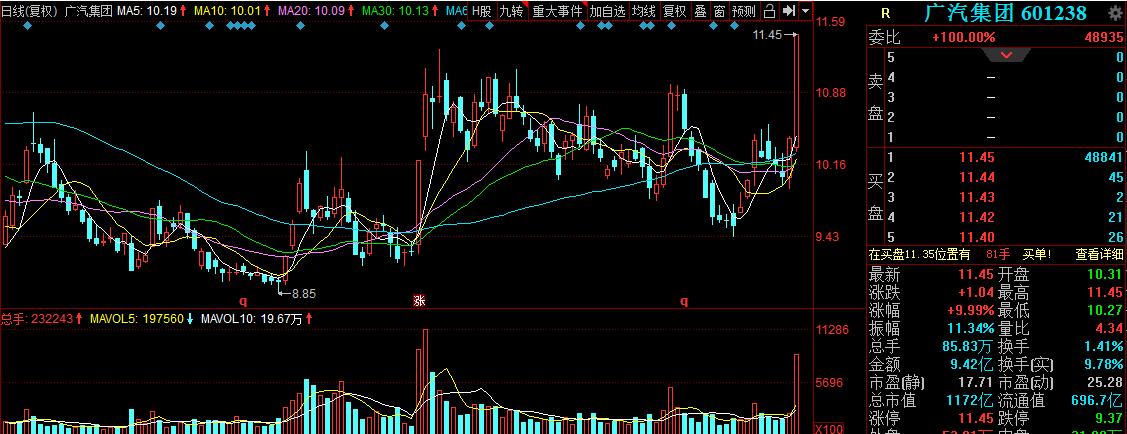The image size is (1127, 434).
Task: Click the 委比 +100.00% value
Action: [964, 38]
